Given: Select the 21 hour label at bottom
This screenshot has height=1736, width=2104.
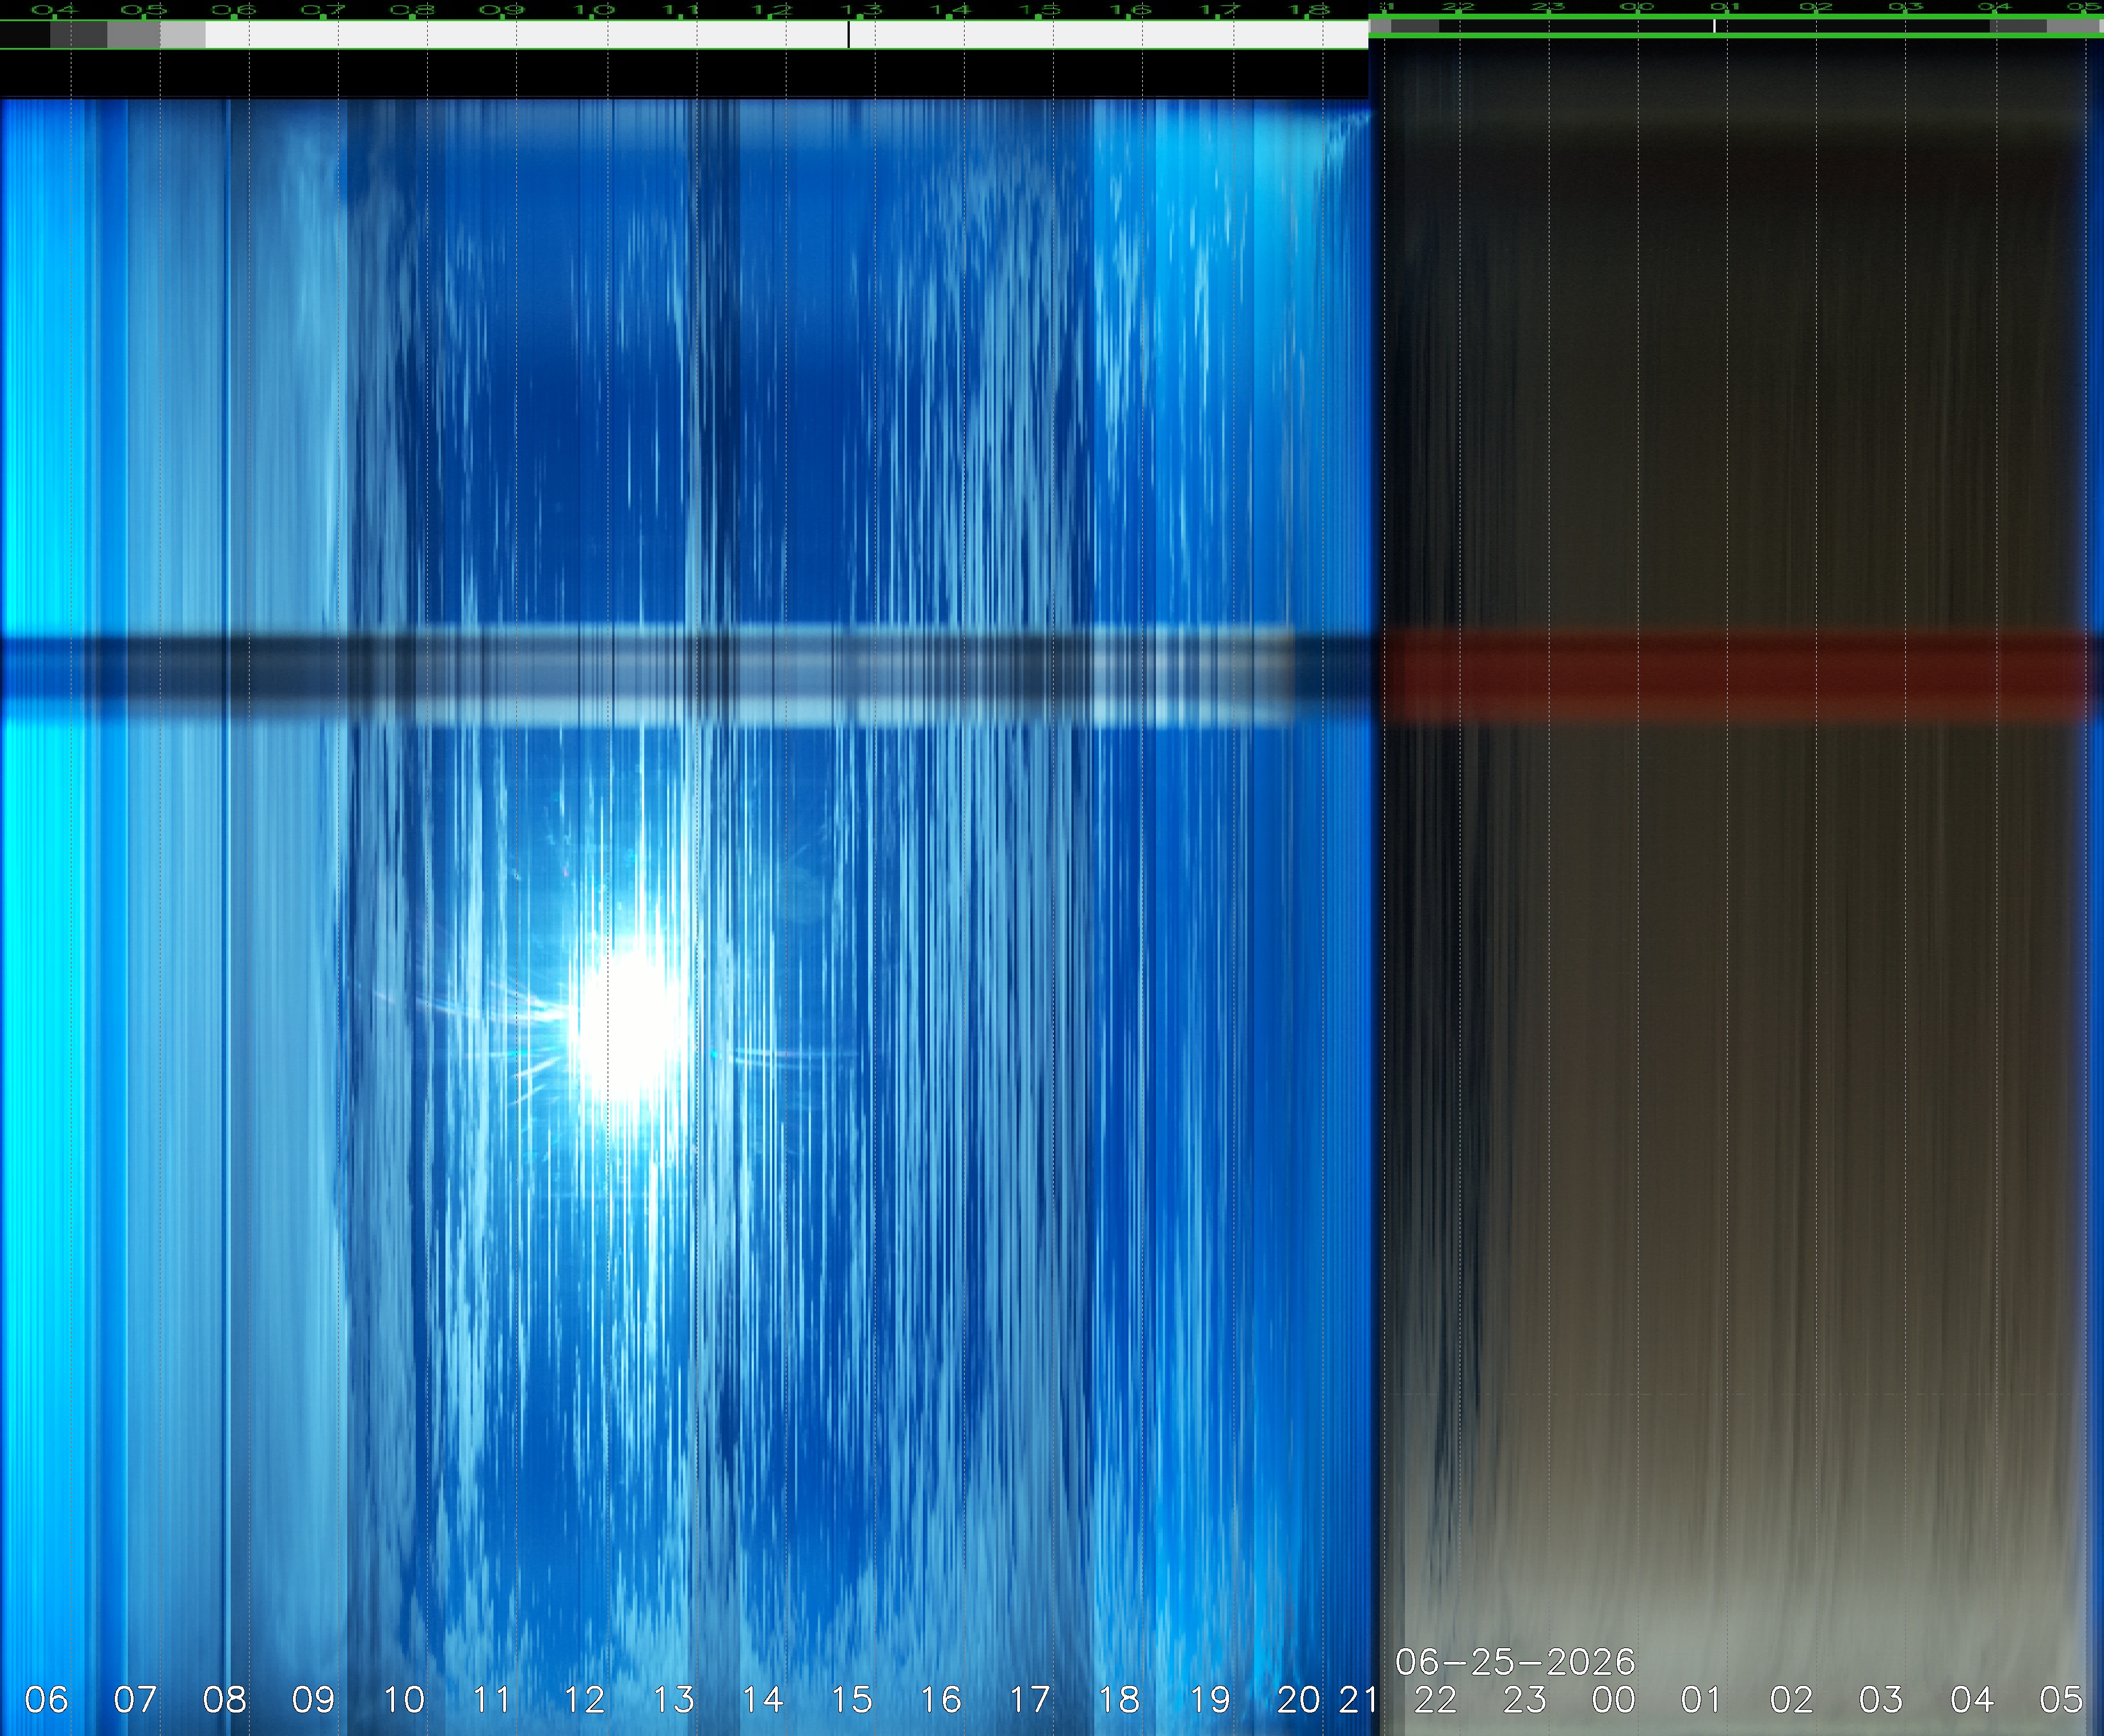Looking at the screenshot, I should point(1358,1699).
